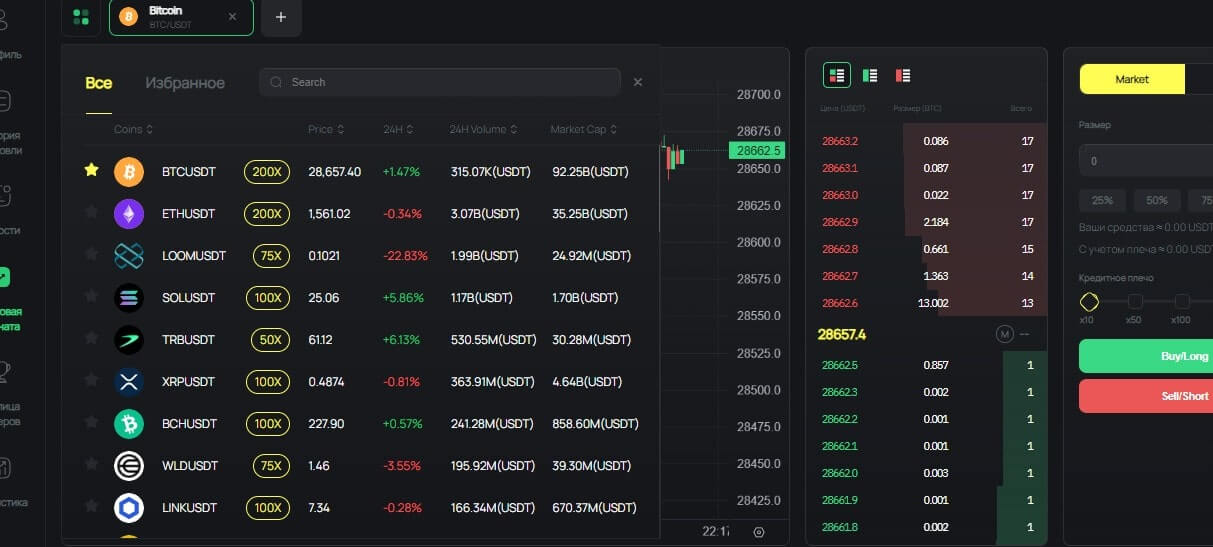Sort coin list by Price column
Screen dimensions: 1213x547
click(326, 130)
